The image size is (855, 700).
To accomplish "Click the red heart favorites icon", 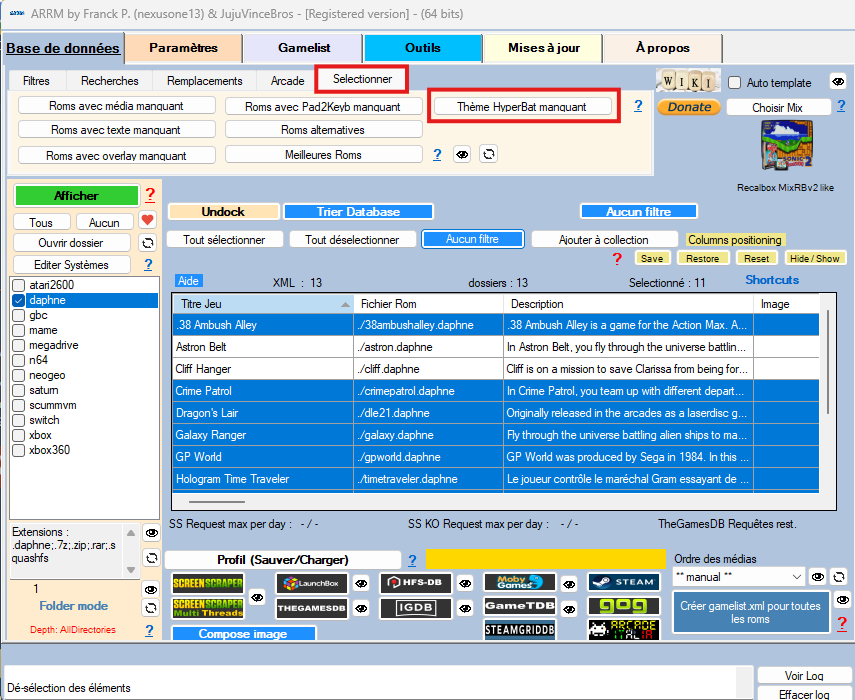I will coord(147,221).
